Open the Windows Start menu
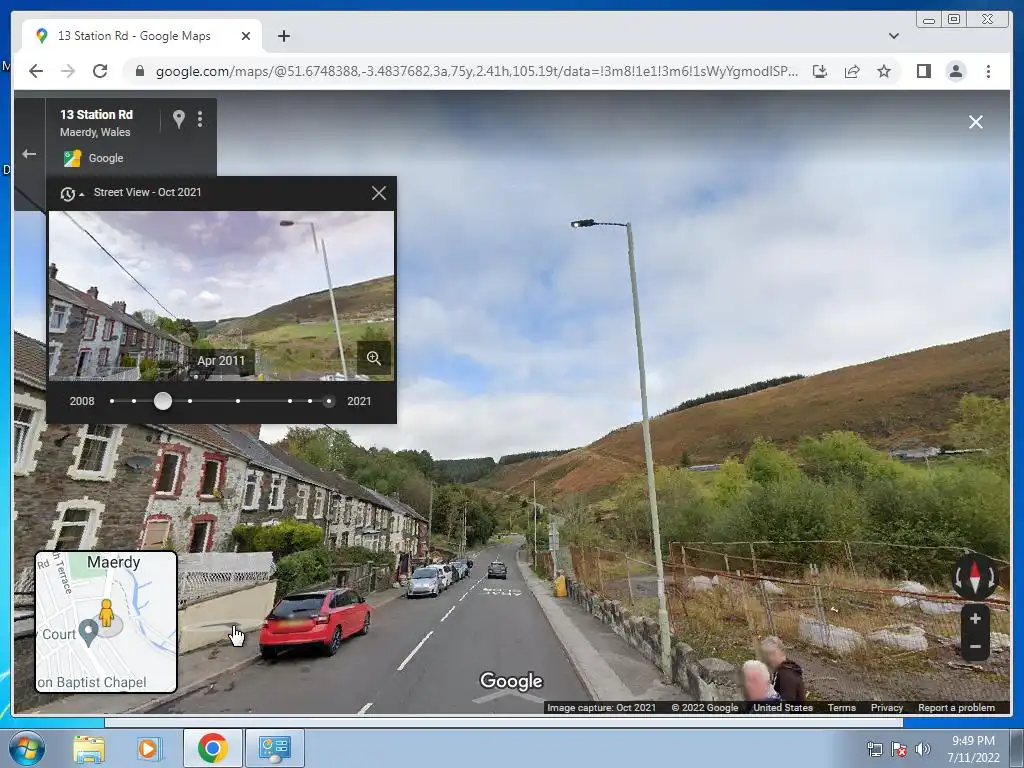 [x=25, y=748]
